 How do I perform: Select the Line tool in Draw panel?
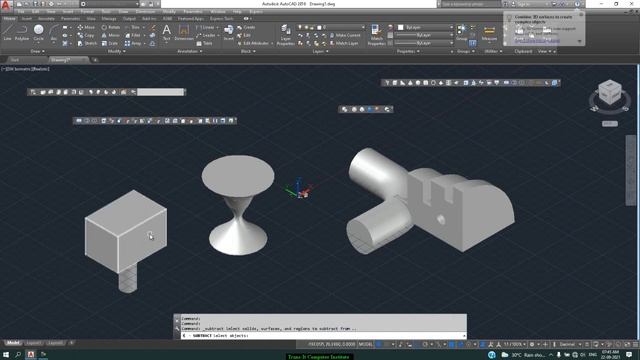pyautogui.click(x=7, y=33)
